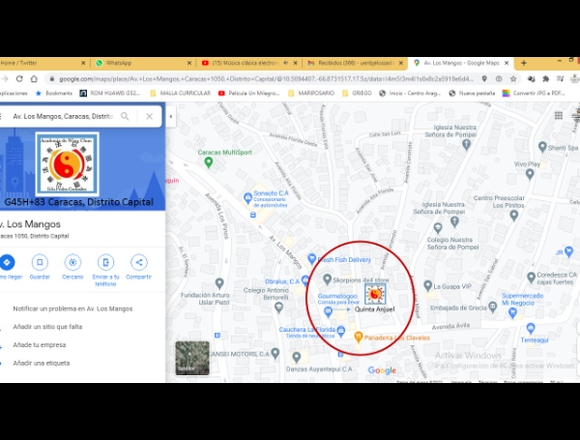Open MARIPOSARIO bookmark folder
580x440 pixels.
(311, 93)
